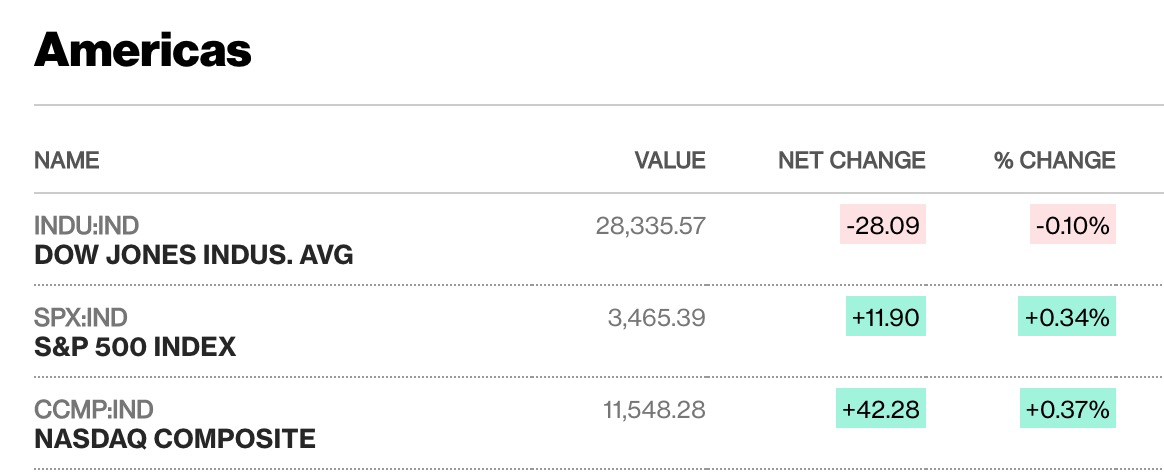Screen dimensions: 1164x476
Task: Click the NET CHANGE column header
Action: [x=851, y=160]
